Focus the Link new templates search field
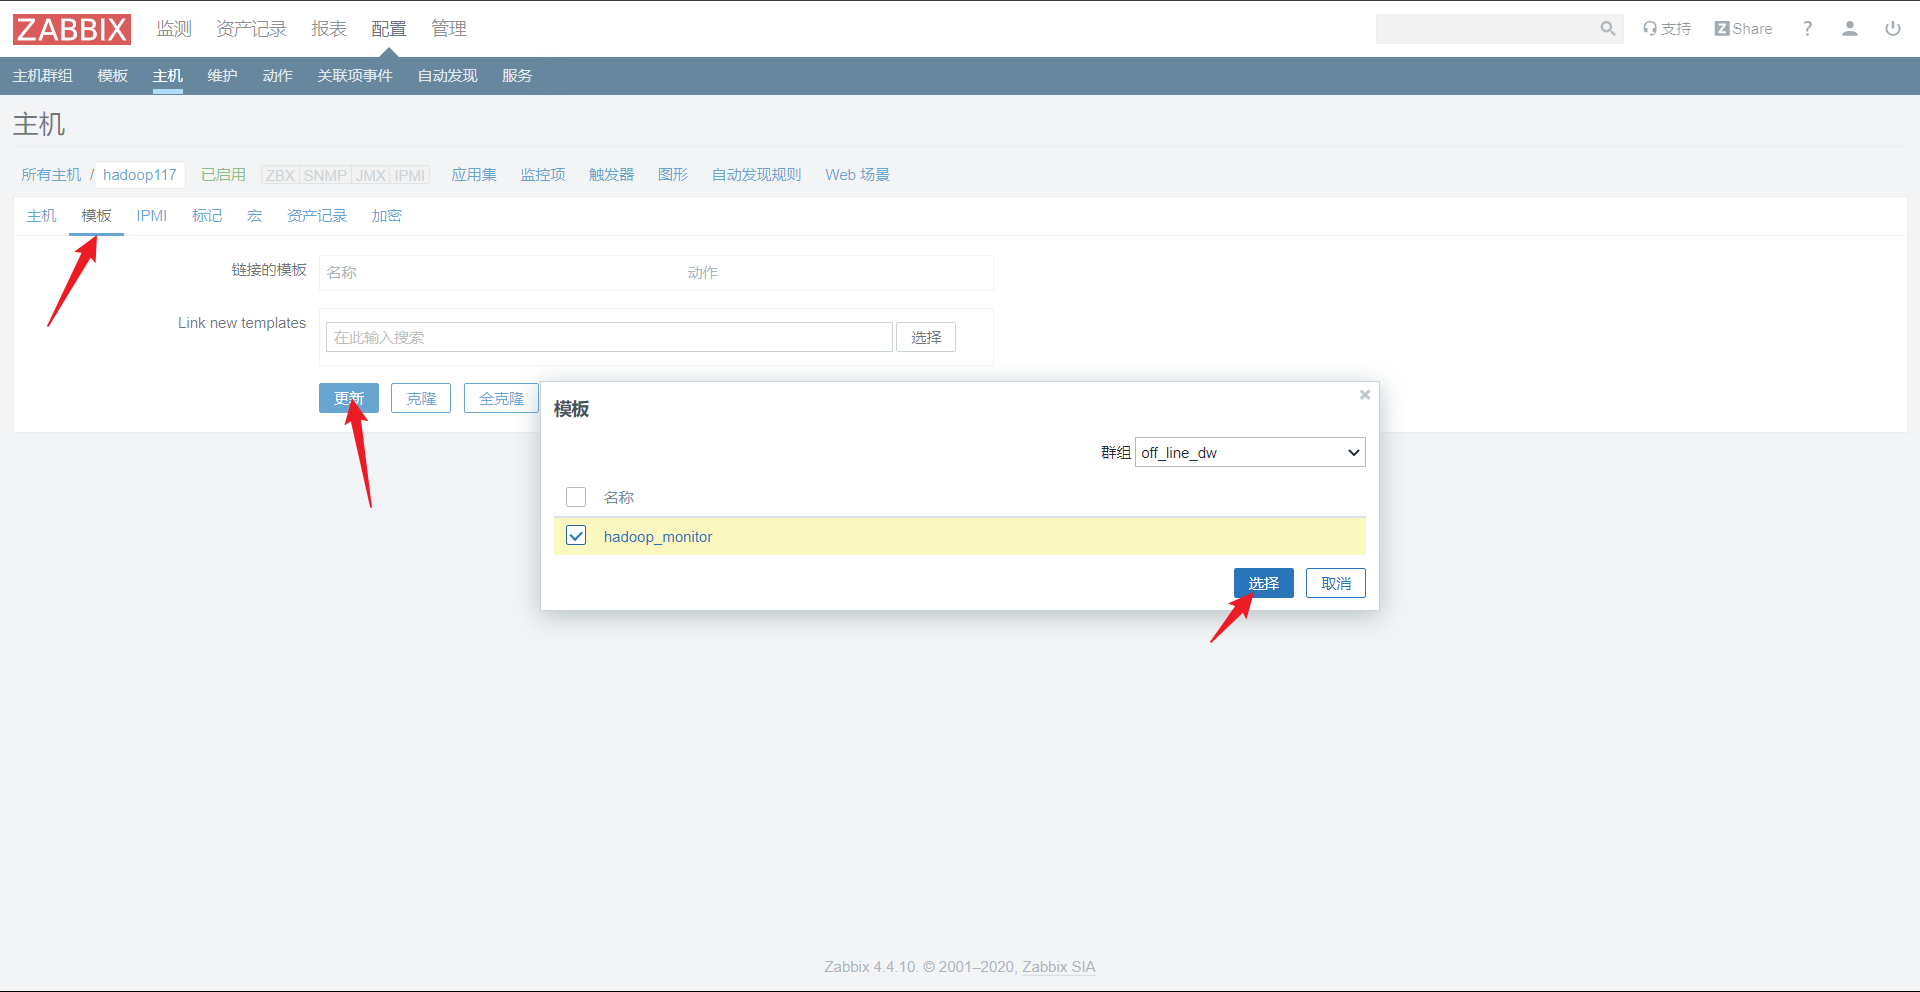Screen dimensions: 1920x992 609,337
